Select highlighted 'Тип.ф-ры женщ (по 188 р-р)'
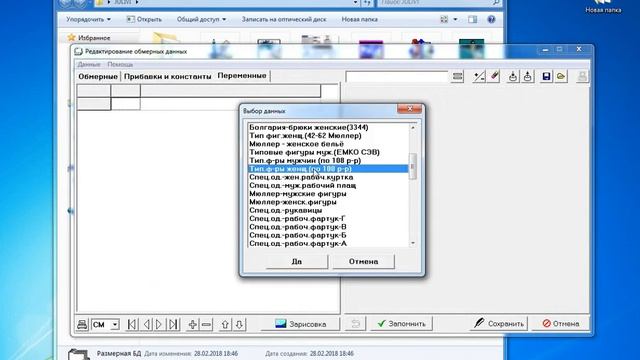Image resolution: width=640 pixels, height=360 pixels. click(328, 169)
